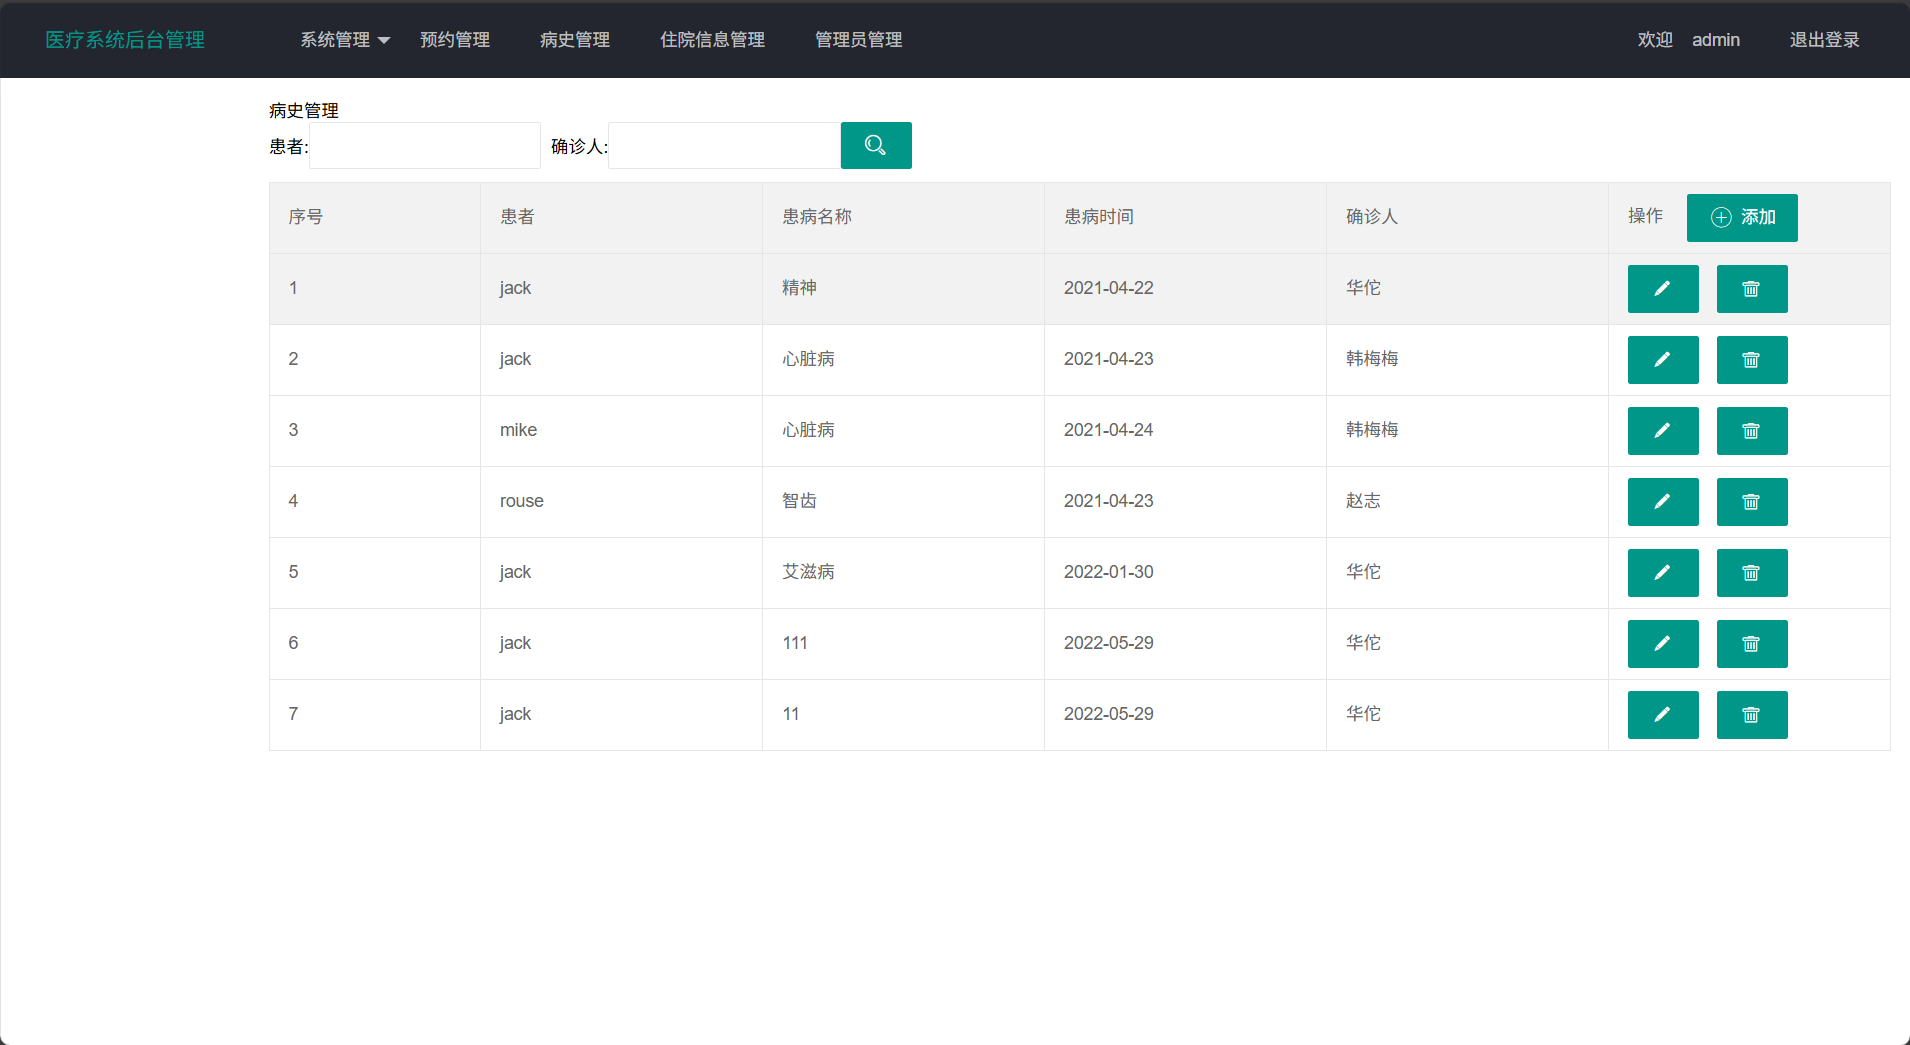Image resolution: width=1910 pixels, height=1045 pixels.
Task: Go to 病史管理 in navigation bar
Action: click(575, 40)
